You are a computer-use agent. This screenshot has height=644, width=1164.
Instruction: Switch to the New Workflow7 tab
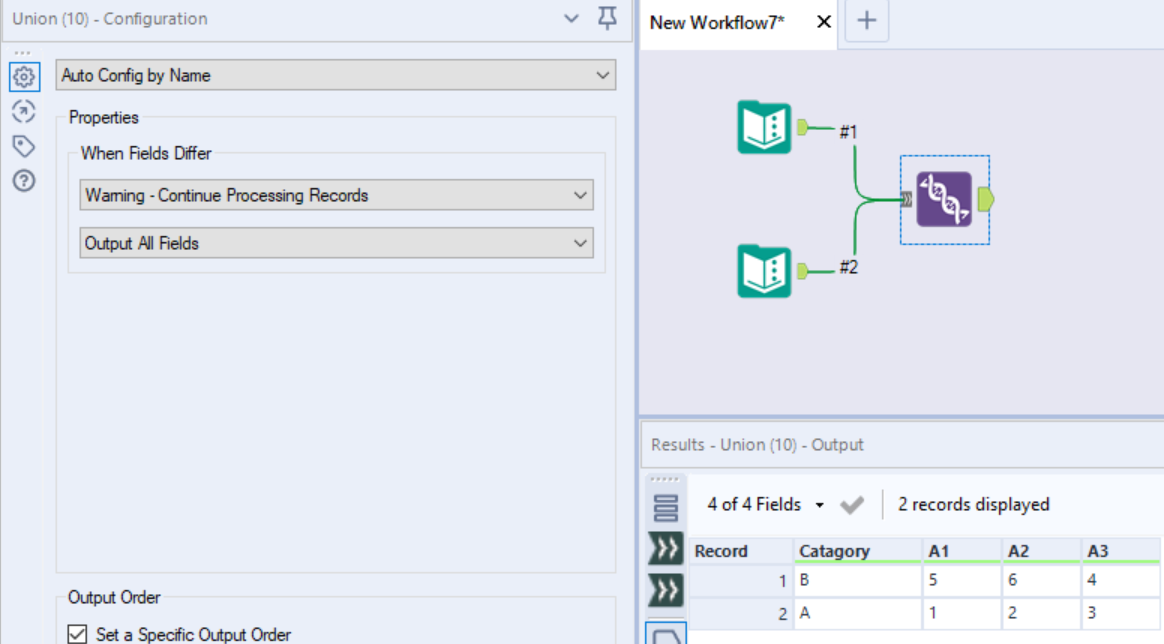720,22
